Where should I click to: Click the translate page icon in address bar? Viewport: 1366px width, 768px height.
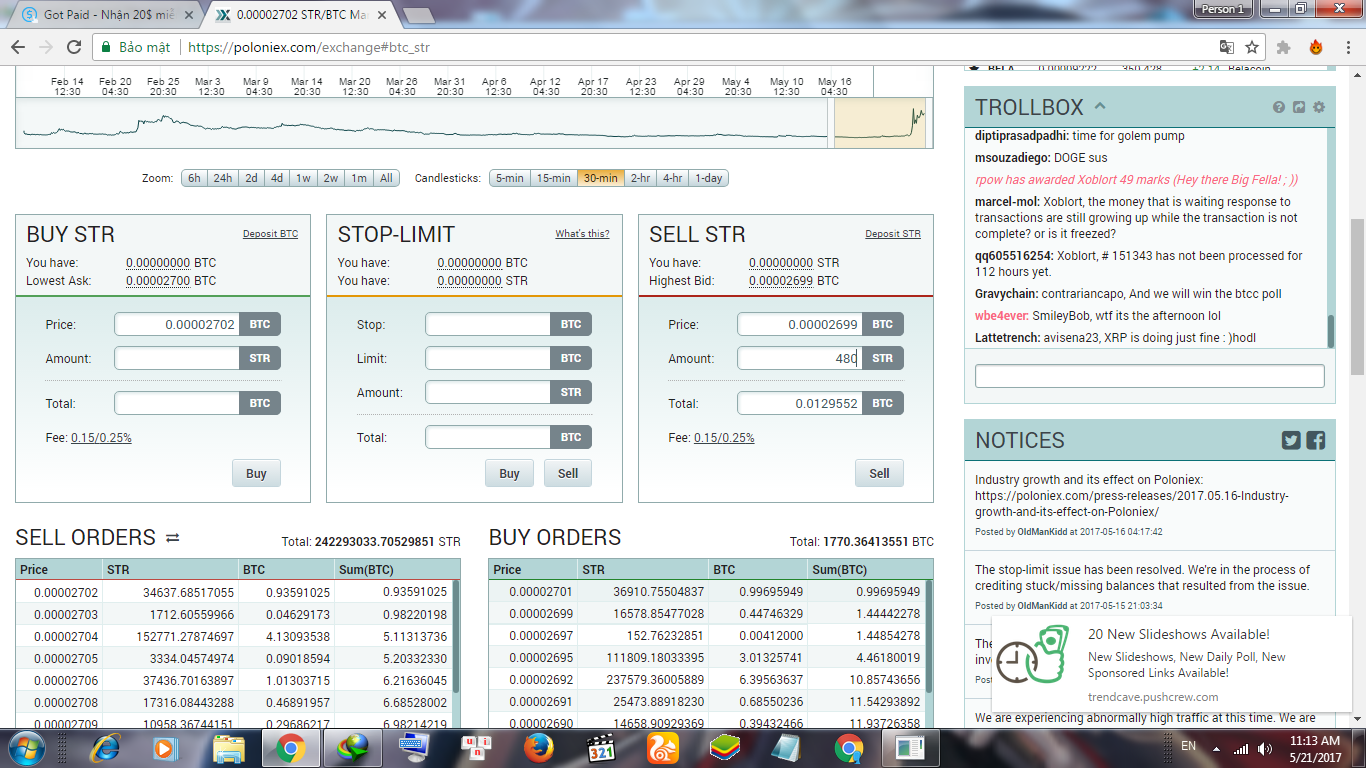click(1226, 47)
